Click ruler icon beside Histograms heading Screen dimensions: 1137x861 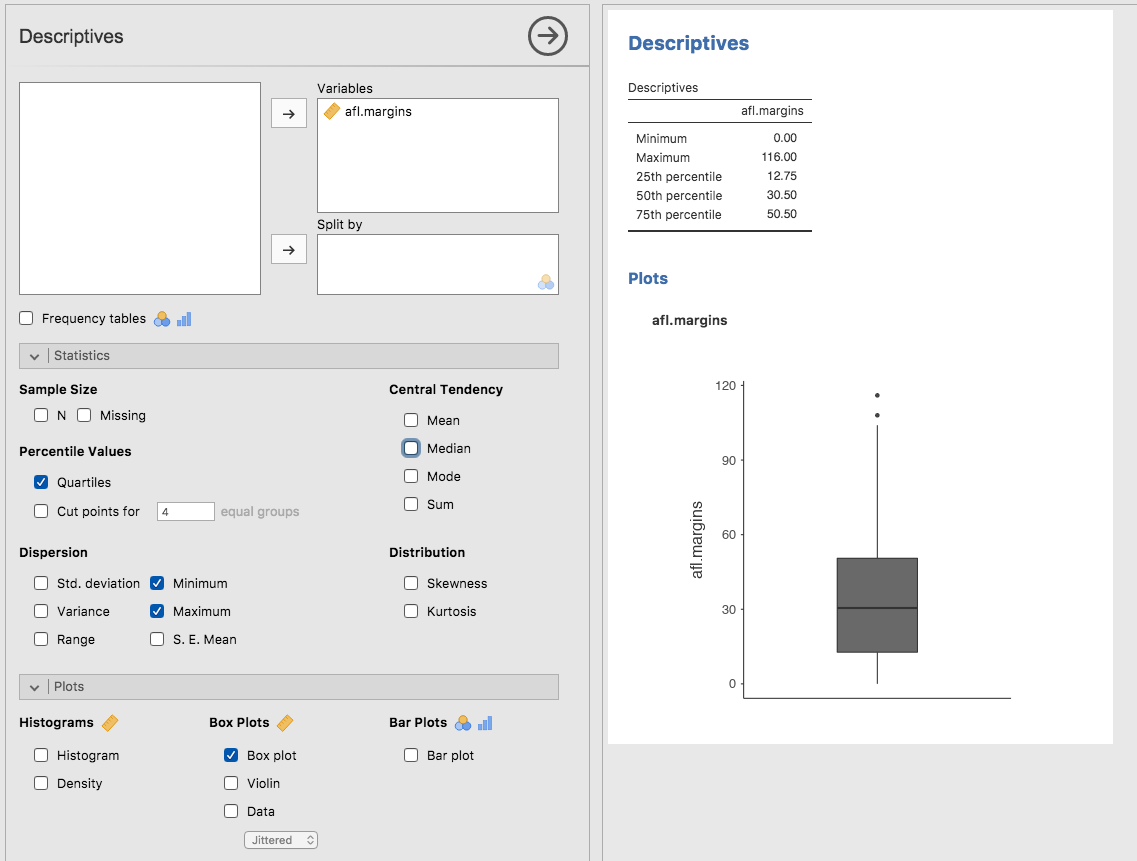tap(110, 722)
